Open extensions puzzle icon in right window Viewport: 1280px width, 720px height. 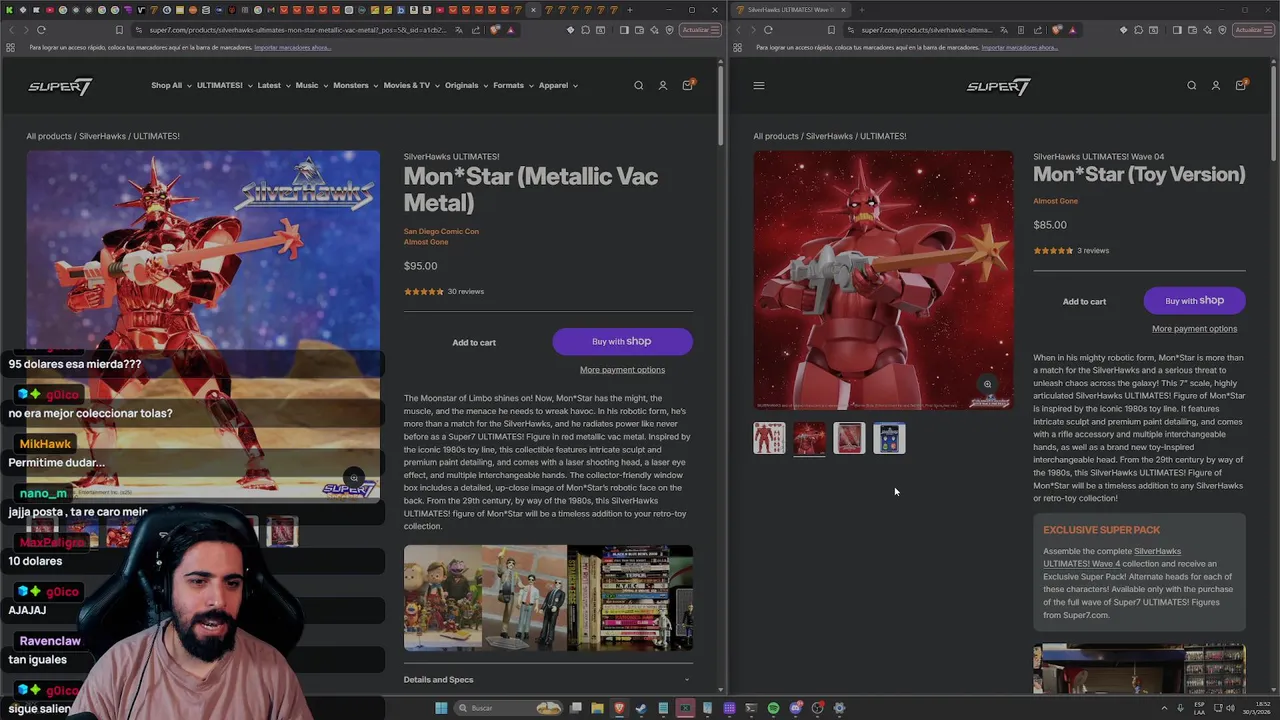point(1139,30)
